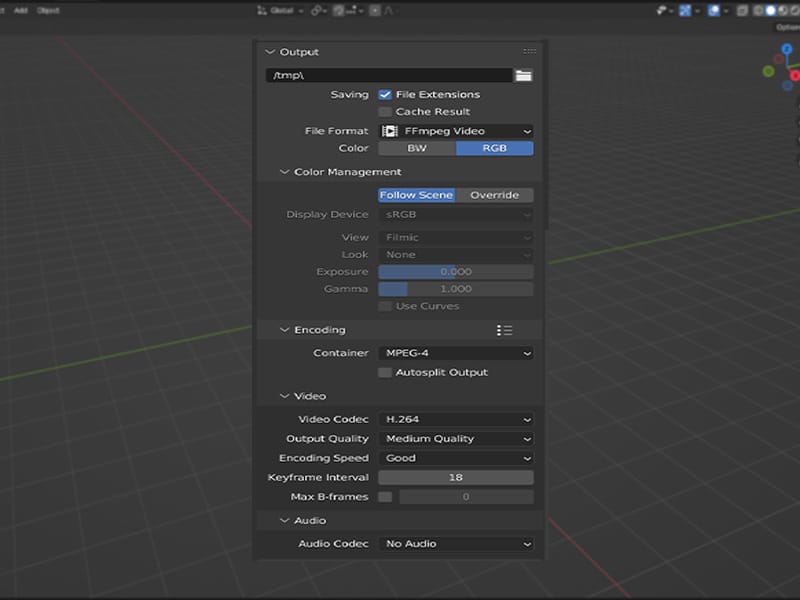Toggle the Show Gizmos icon
800x600 pixels.
684,11
